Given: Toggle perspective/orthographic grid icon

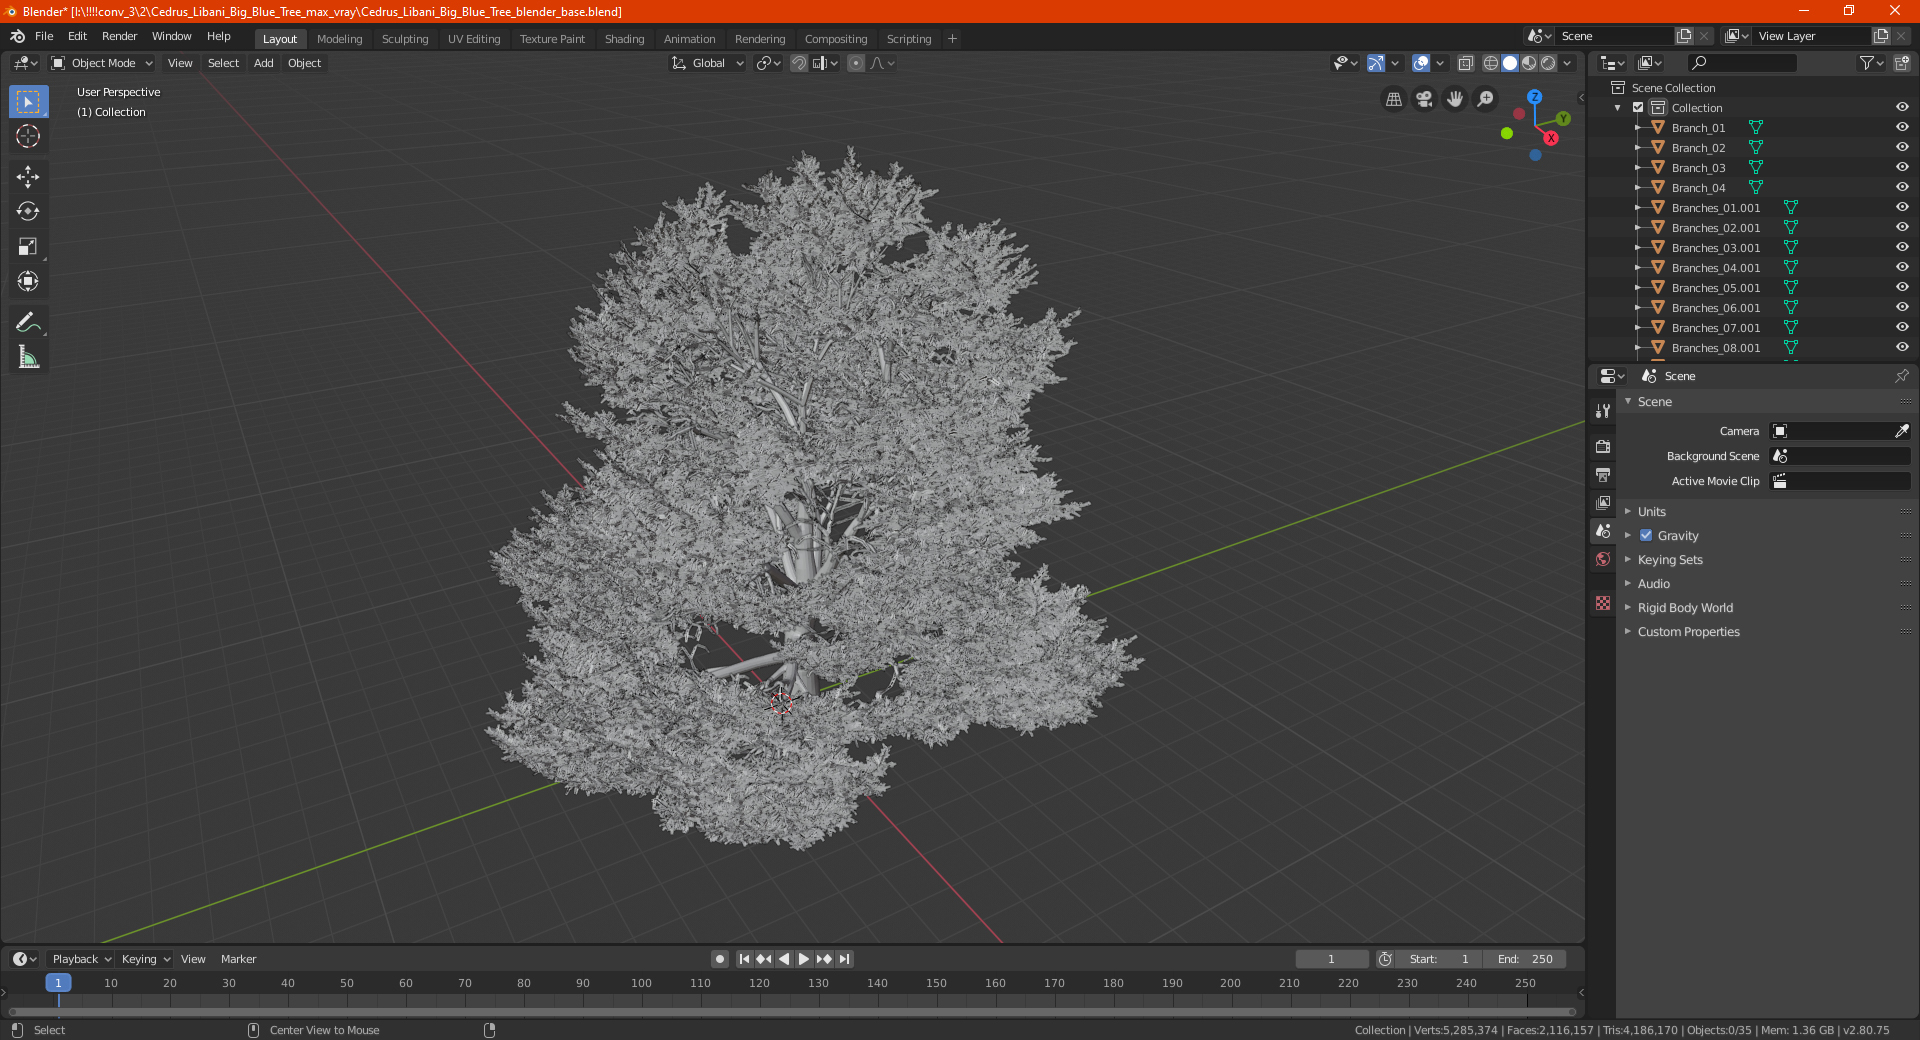Looking at the screenshot, I should click(1393, 99).
